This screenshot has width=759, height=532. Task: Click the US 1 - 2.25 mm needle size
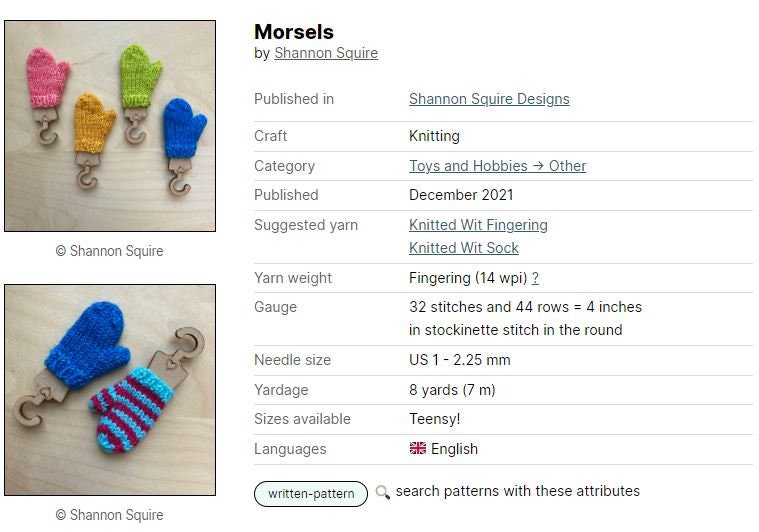tap(460, 360)
